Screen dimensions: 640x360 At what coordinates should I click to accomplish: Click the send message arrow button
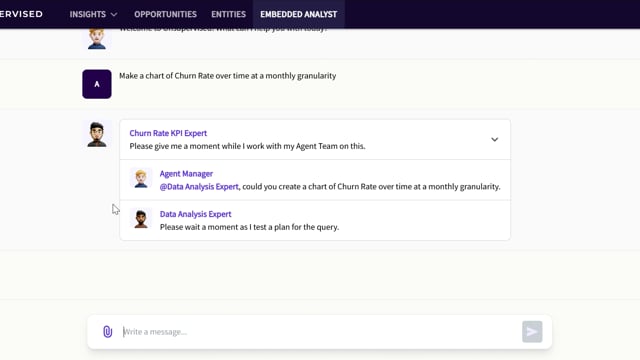532,331
